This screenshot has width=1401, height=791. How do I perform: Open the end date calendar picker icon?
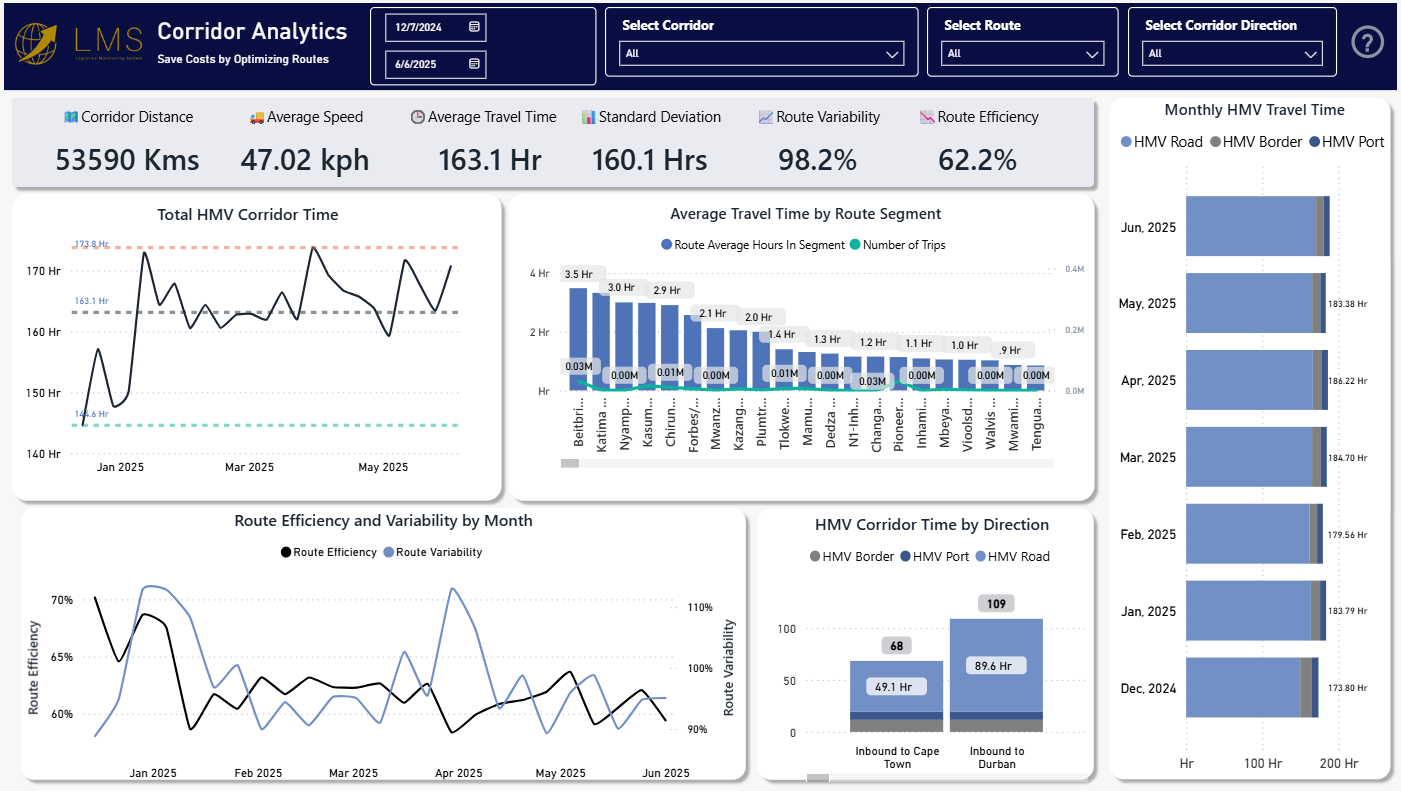(x=474, y=64)
